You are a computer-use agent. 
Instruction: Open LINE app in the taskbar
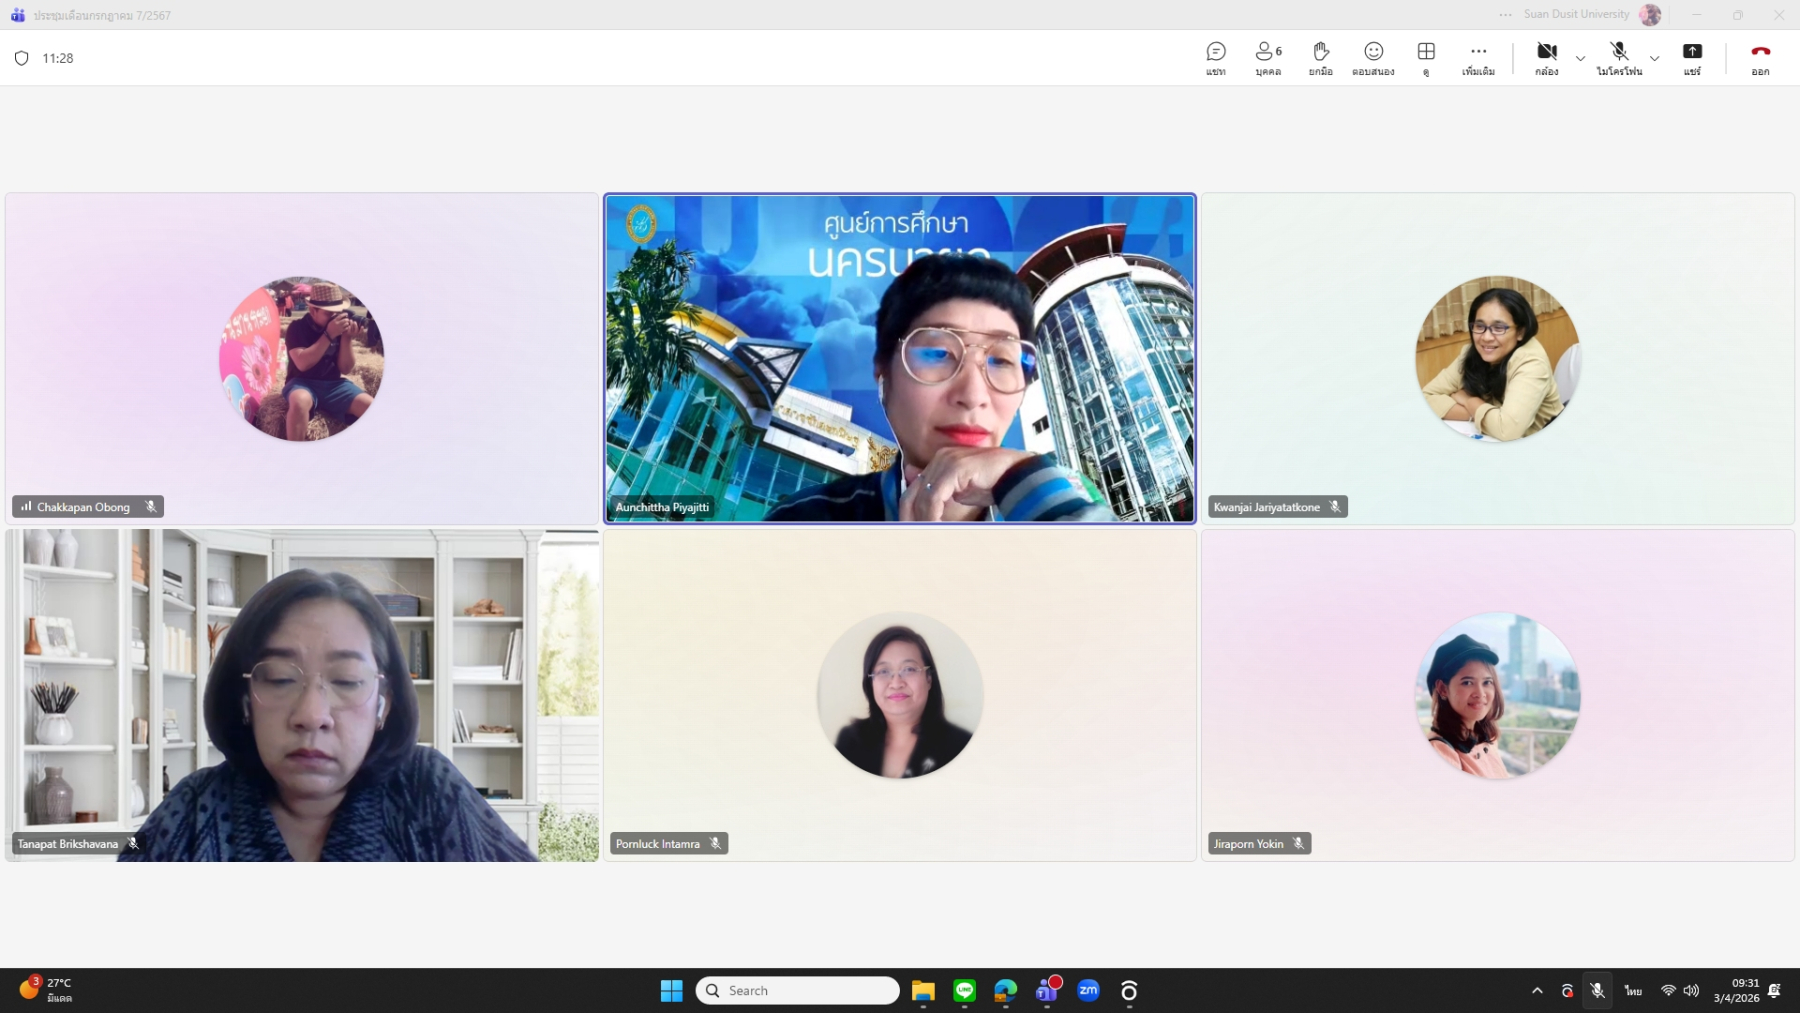click(x=964, y=990)
